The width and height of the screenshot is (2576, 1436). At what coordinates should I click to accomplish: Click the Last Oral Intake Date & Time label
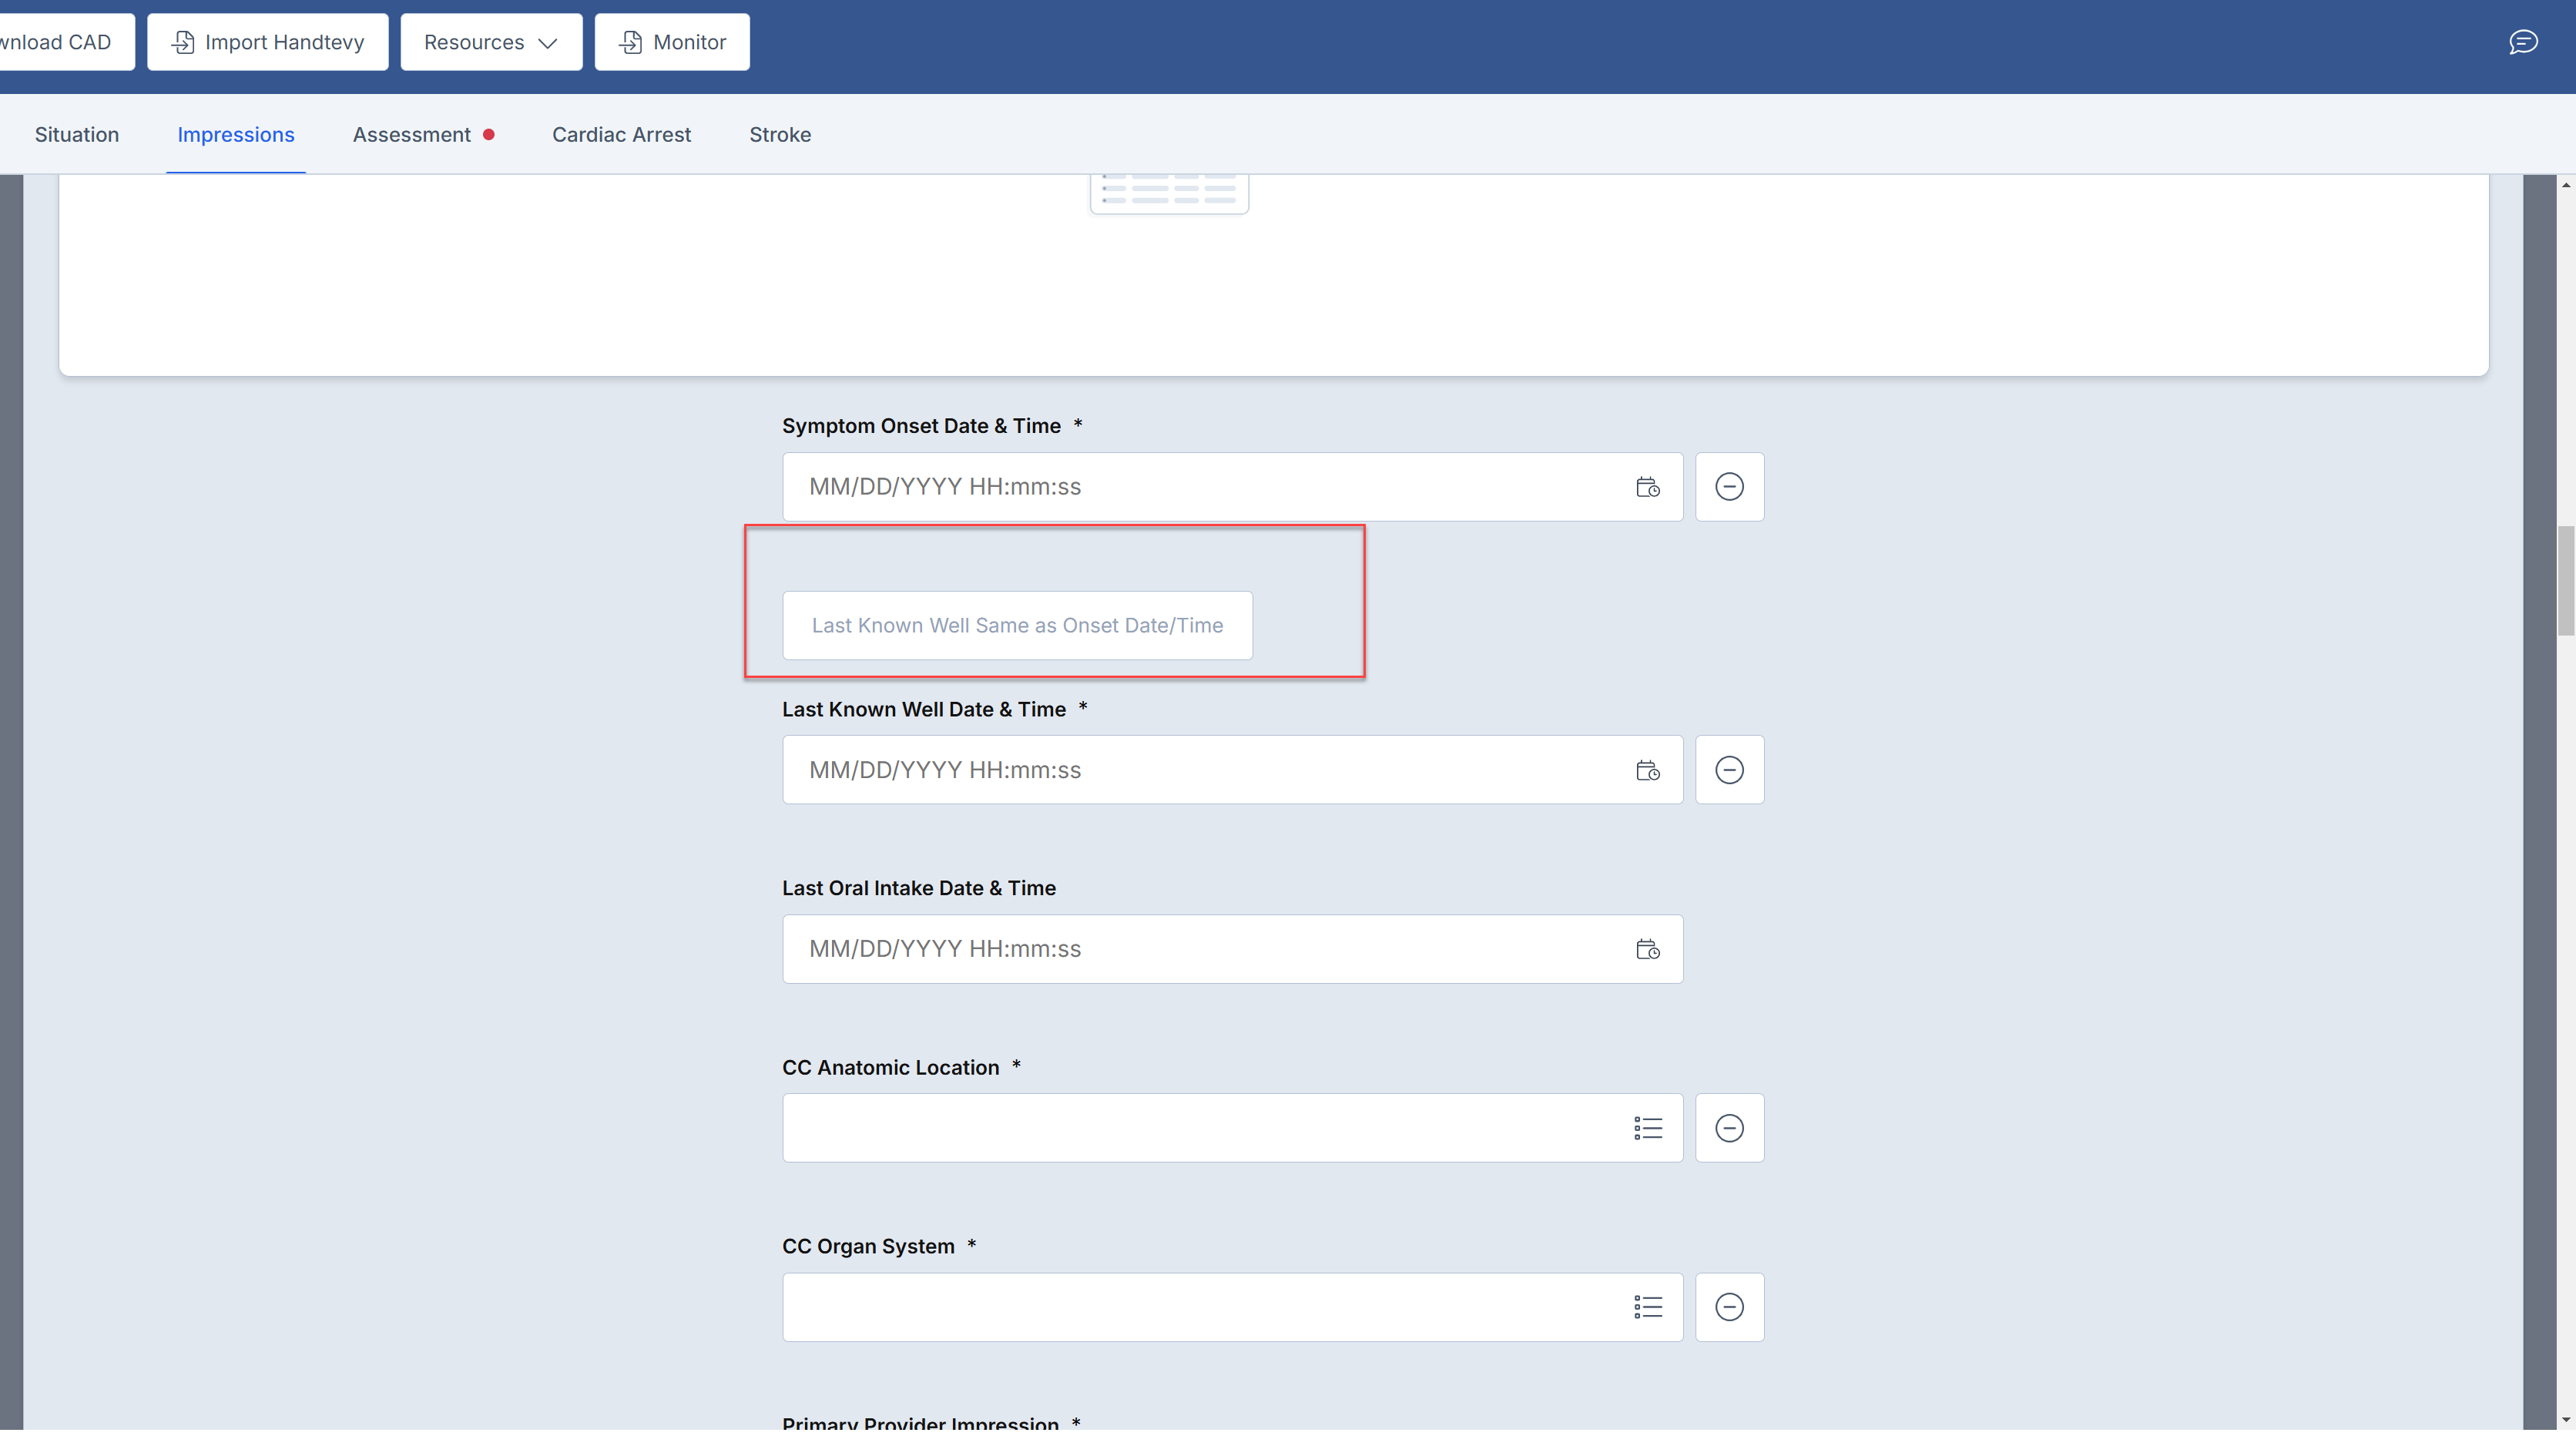coord(919,888)
